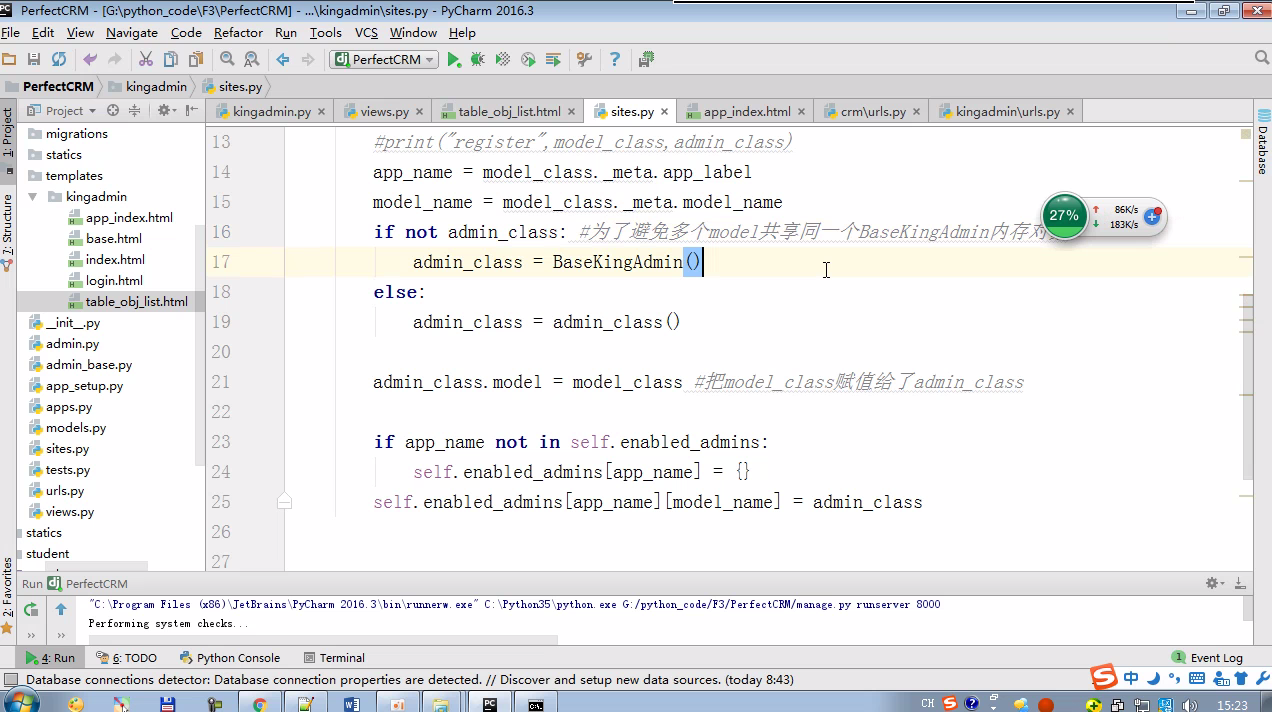Click the Synchronize icon in the toolbar
The width and height of the screenshot is (1272, 712).
point(59,60)
